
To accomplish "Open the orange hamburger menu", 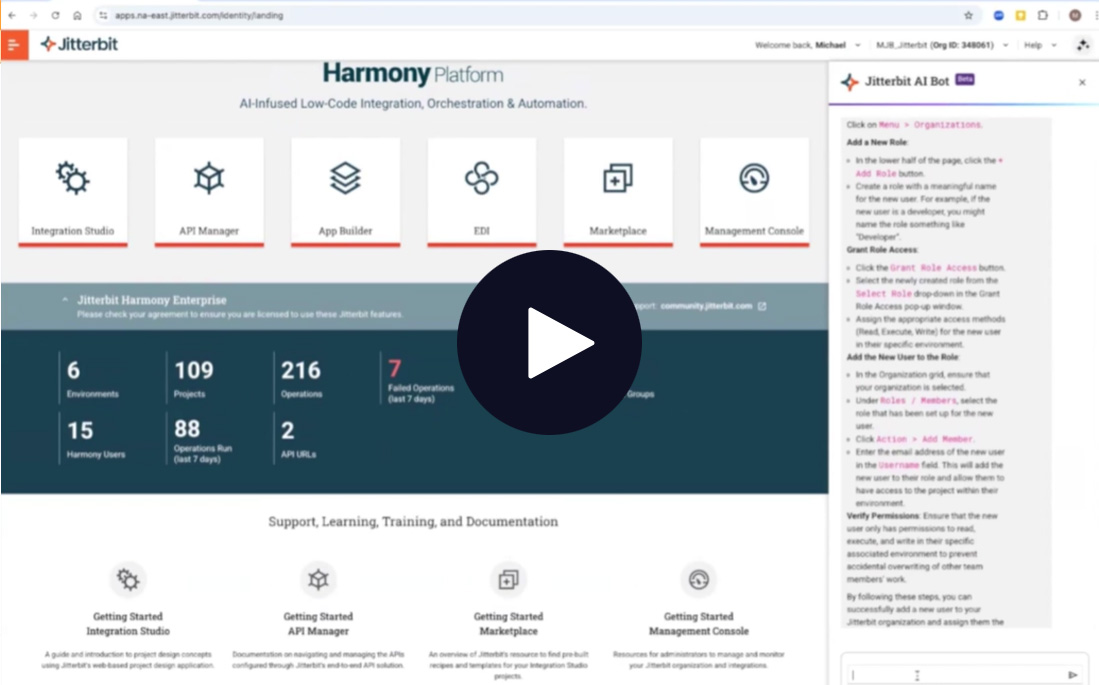I will [x=14, y=45].
